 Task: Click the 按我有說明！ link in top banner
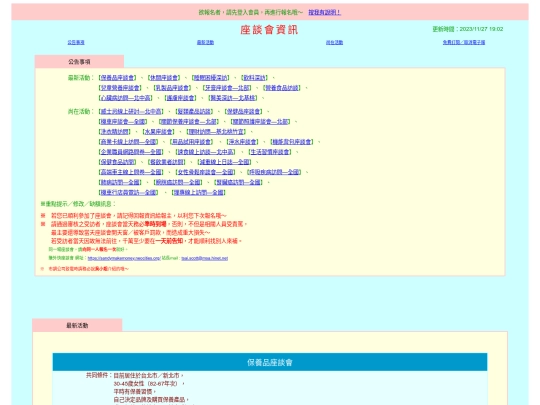click(x=324, y=12)
